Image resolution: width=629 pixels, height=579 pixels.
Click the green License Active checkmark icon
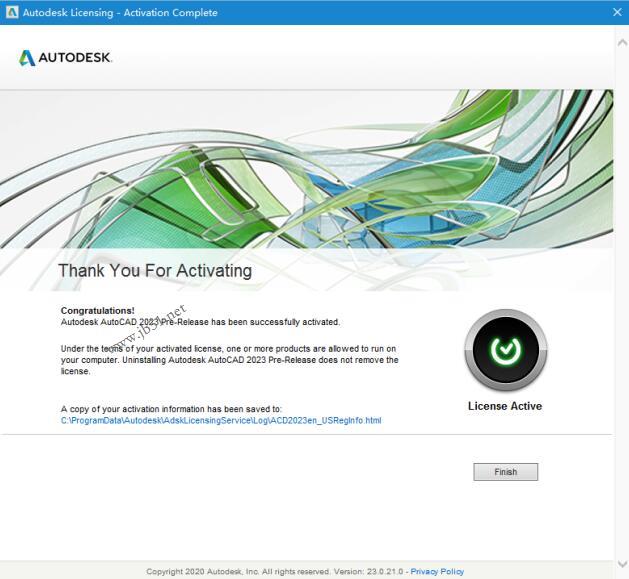pyautogui.click(x=505, y=350)
